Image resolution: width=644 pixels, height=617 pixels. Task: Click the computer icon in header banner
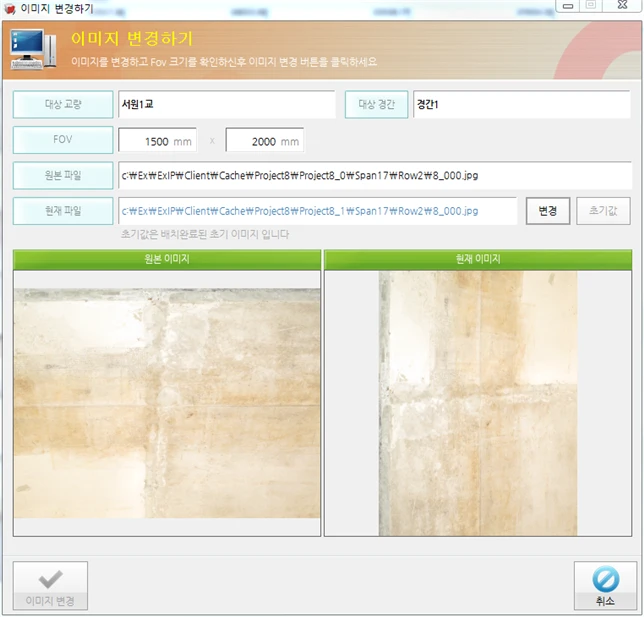click(x=33, y=49)
